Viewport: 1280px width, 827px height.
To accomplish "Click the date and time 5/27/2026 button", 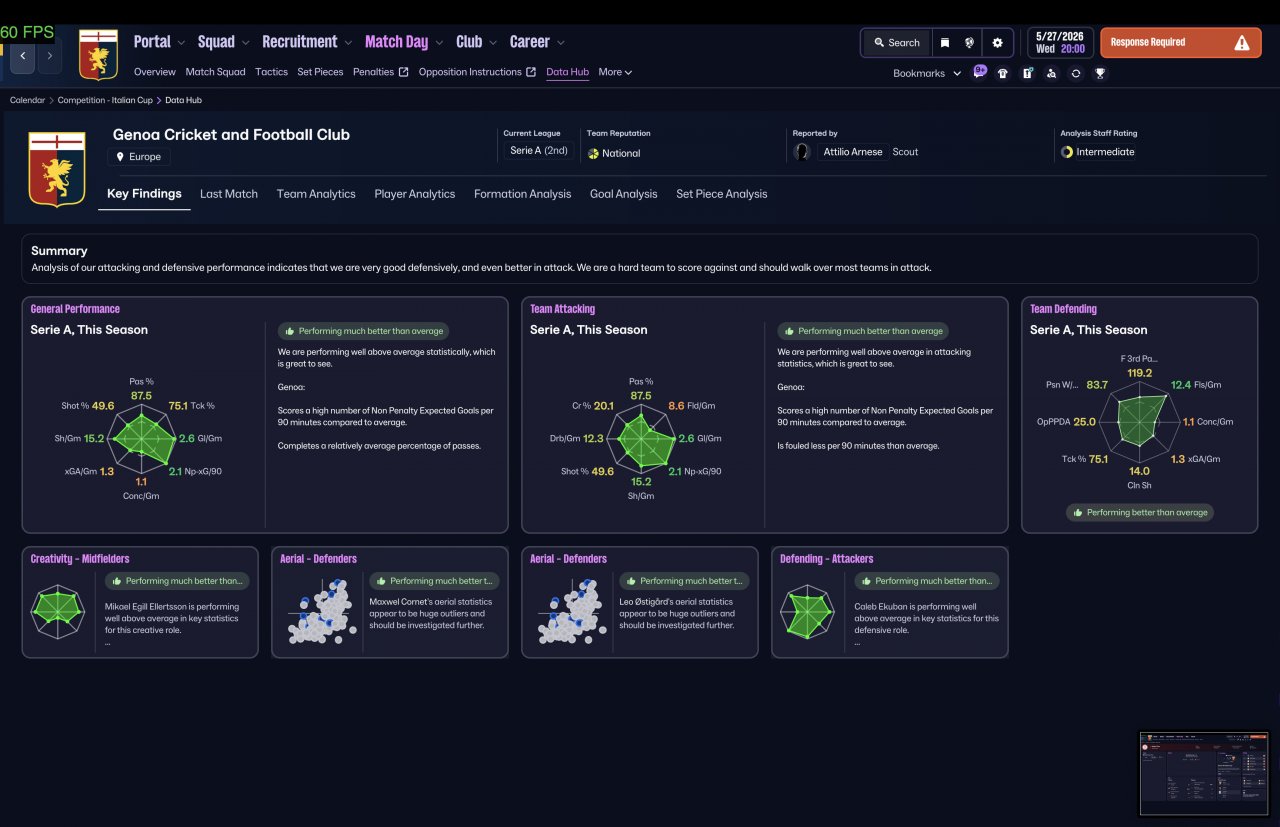I will (x=1059, y=42).
